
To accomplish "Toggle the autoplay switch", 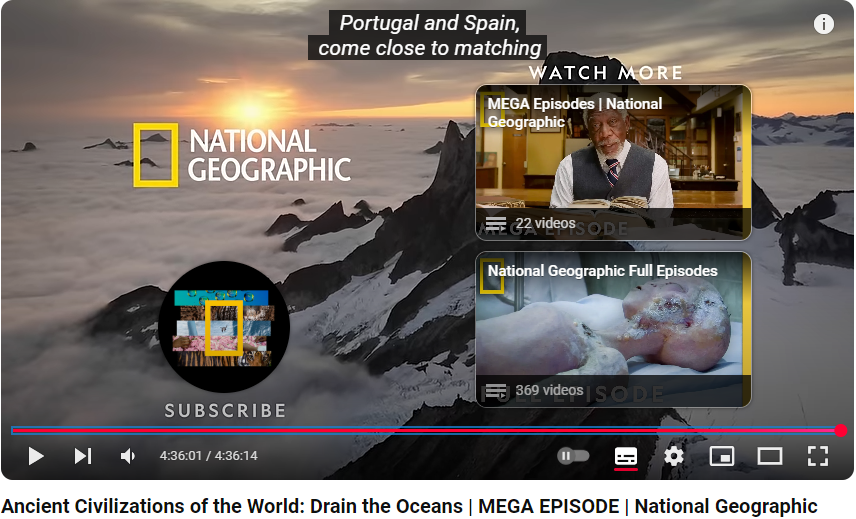I will pyautogui.click(x=573, y=456).
